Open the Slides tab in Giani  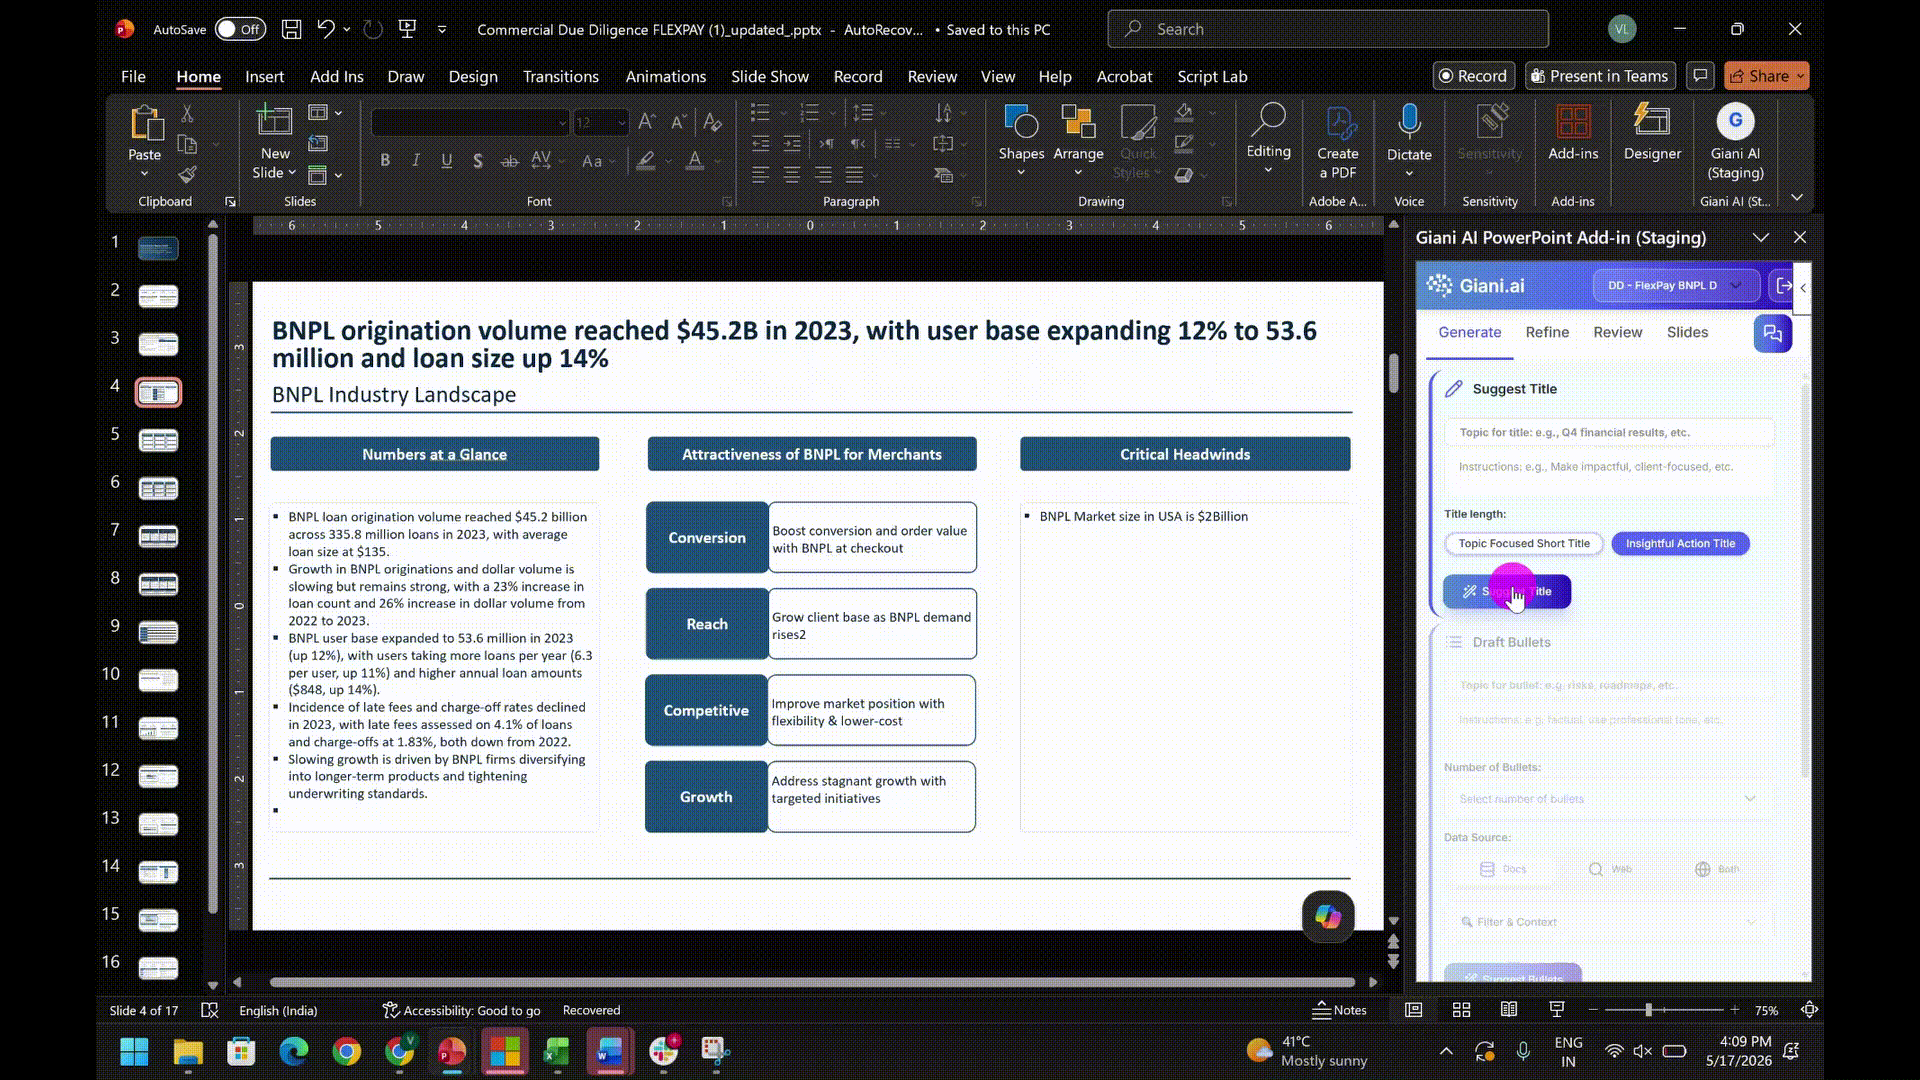1687,332
